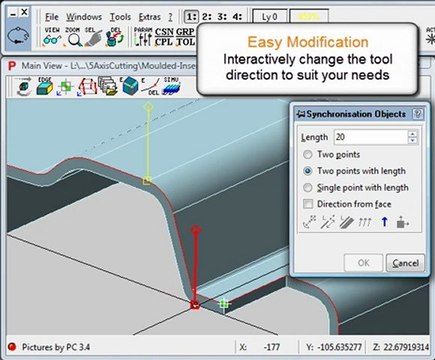Click the curve E DEL tool icon
The width and height of the screenshot is (435, 360).
pyautogui.click(x=151, y=86)
